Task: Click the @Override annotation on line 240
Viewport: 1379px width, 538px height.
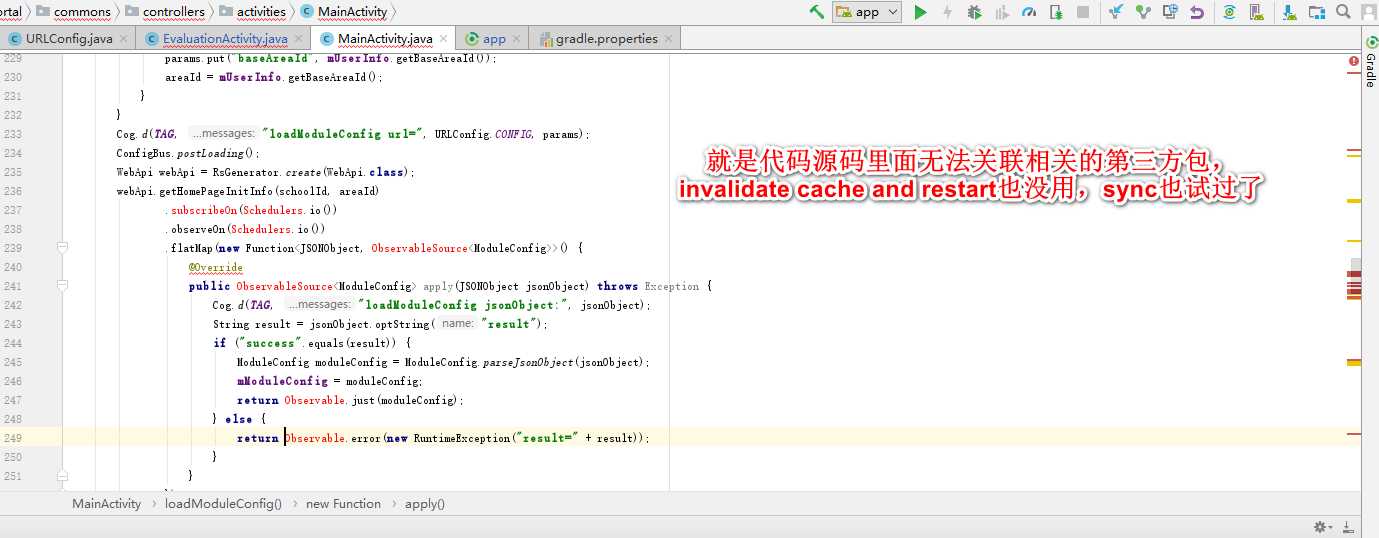Action: pyautogui.click(x=215, y=267)
